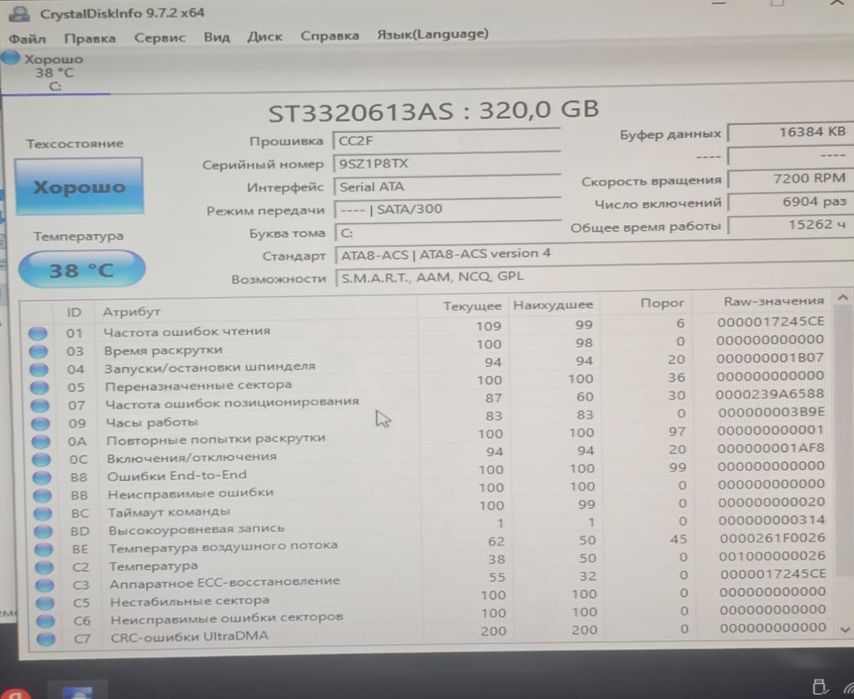Viewport: 854px width, 699px height.
Task: Select raw value '000000003B9E' in Часы работы row
Action: pos(771,412)
